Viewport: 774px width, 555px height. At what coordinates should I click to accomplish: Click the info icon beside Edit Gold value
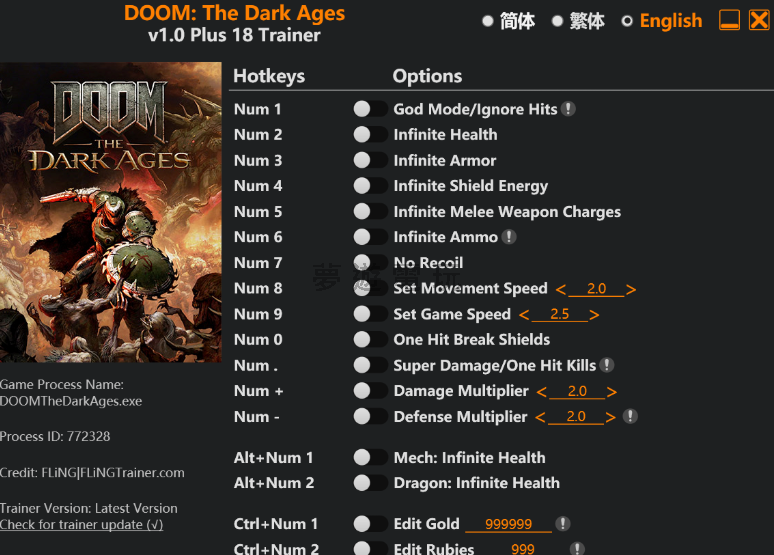(x=563, y=523)
